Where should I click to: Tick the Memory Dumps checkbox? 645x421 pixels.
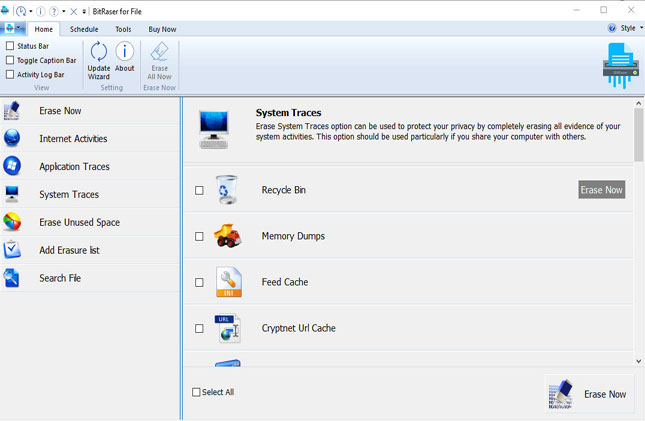[x=199, y=236]
